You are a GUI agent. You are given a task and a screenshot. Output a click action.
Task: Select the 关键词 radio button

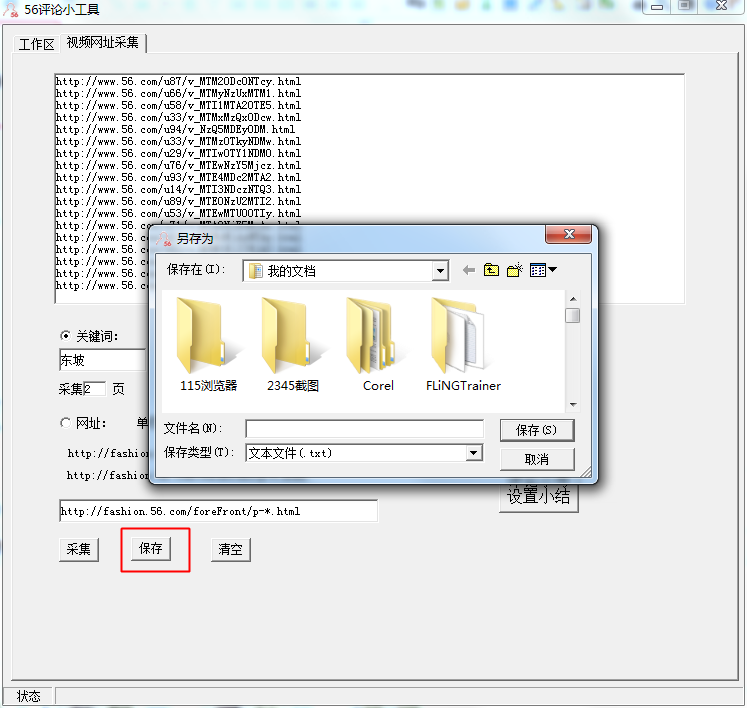pos(65,336)
